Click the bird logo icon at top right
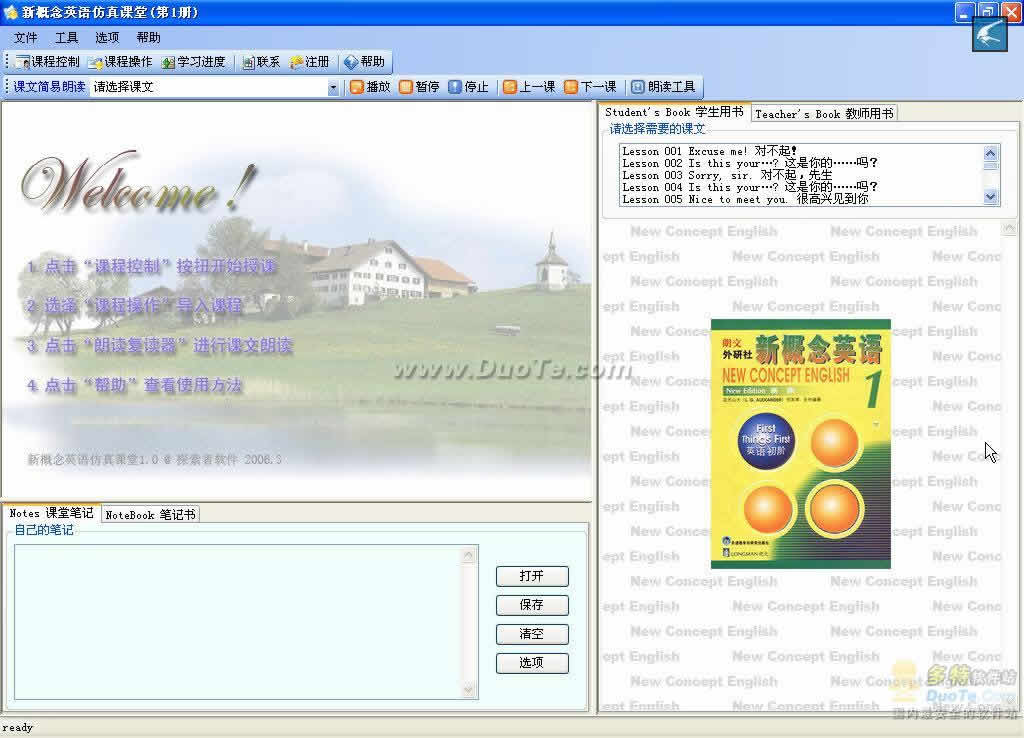 pyautogui.click(x=989, y=33)
